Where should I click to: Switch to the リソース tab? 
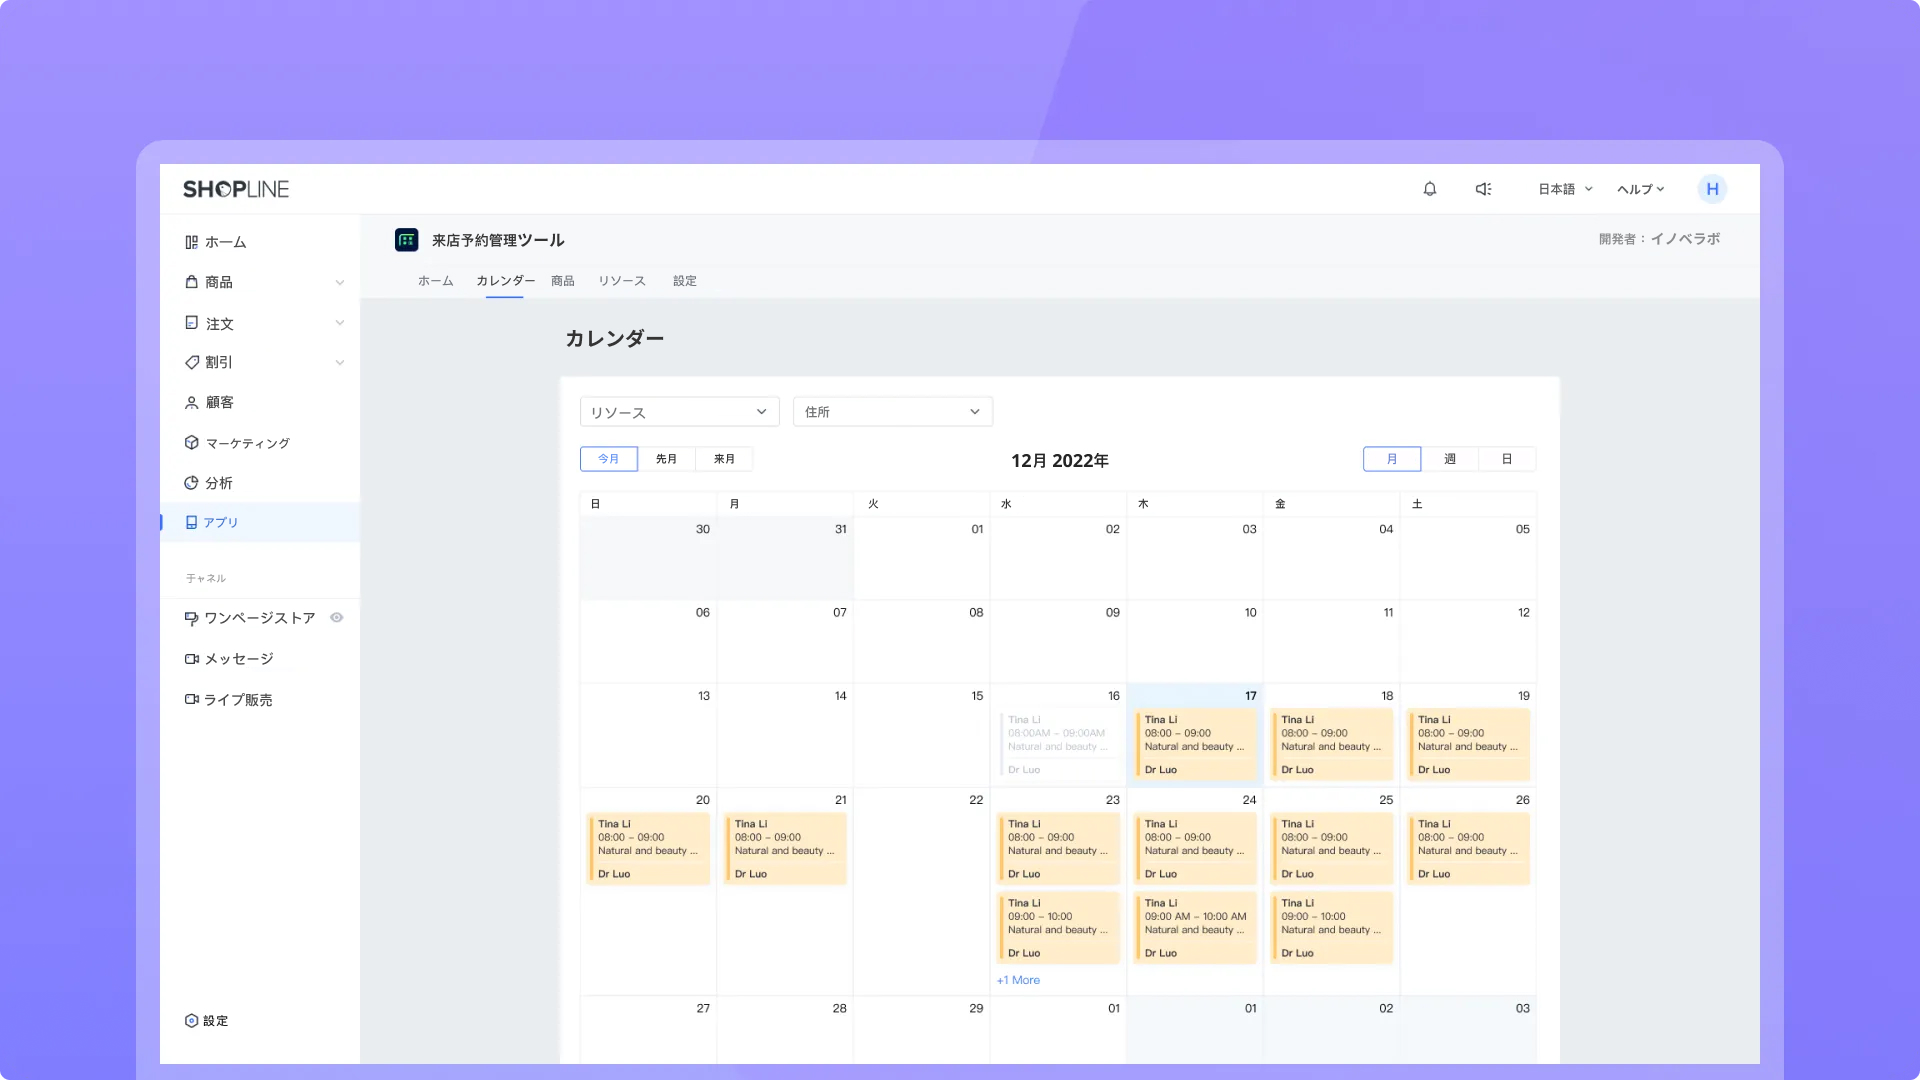[x=621, y=281]
